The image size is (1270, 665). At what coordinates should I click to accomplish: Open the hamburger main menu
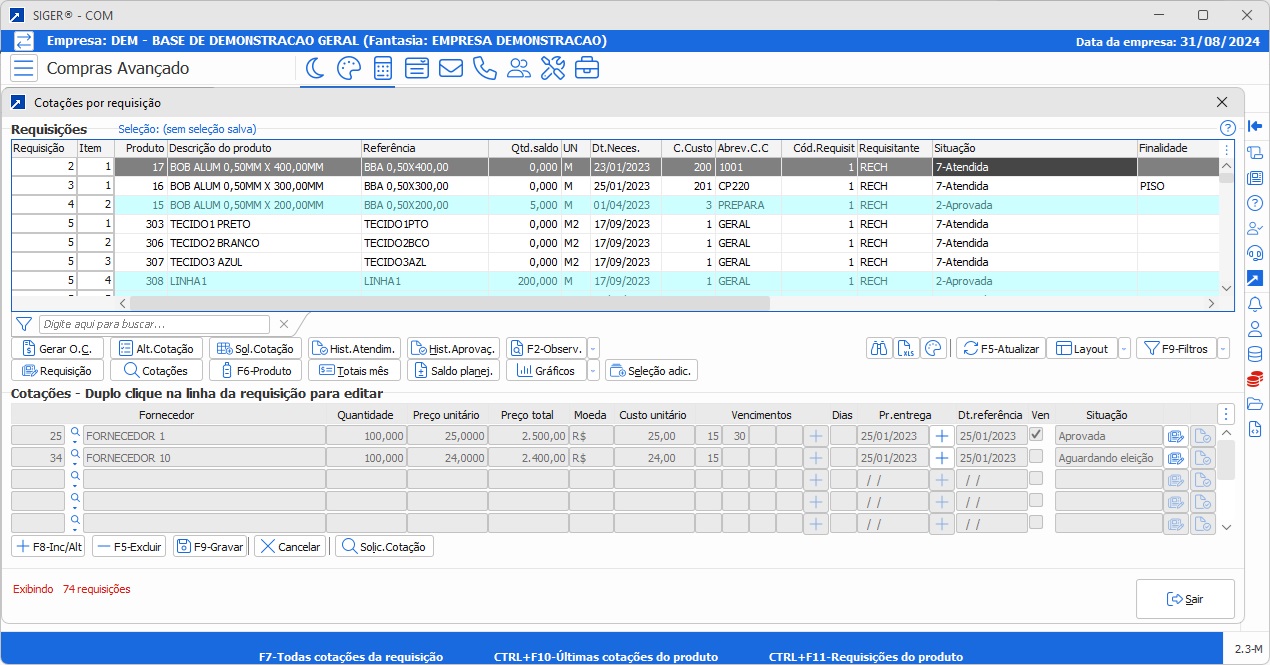[24, 69]
